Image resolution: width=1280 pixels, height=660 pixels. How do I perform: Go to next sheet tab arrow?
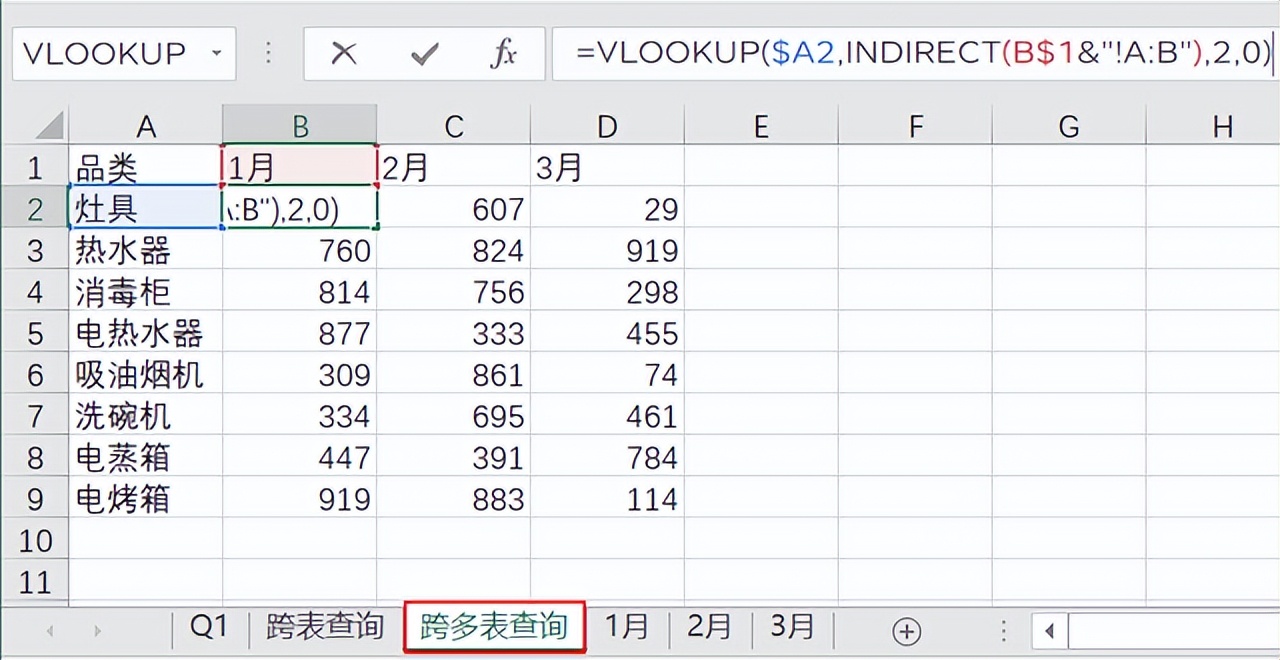click(x=97, y=631)
